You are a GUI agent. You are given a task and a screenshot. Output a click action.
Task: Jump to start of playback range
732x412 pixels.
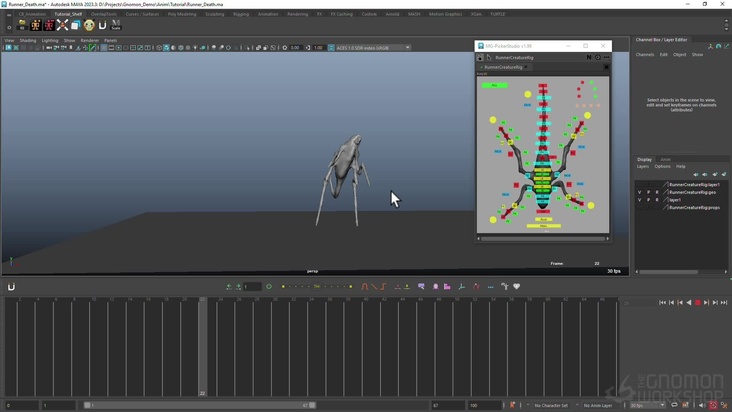click(x=663, y=302)
